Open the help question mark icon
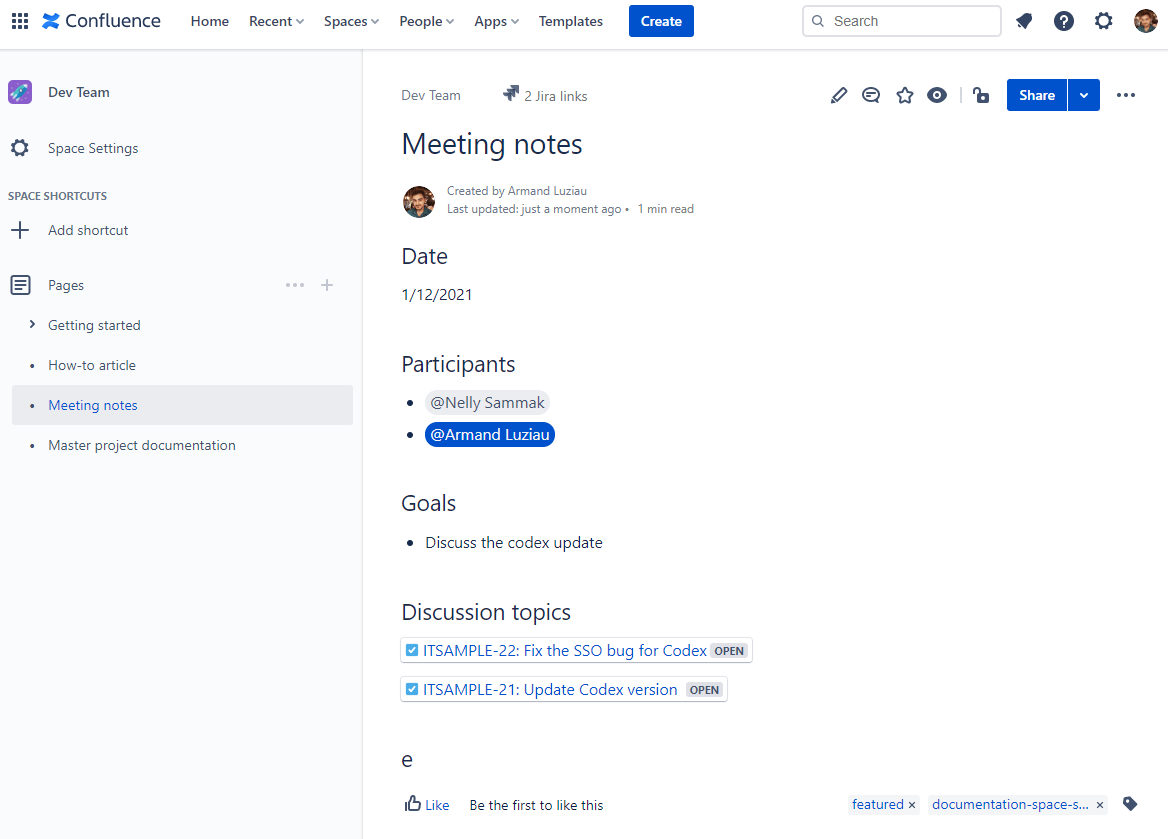The image size is (1168, 839). point(1064,21)
